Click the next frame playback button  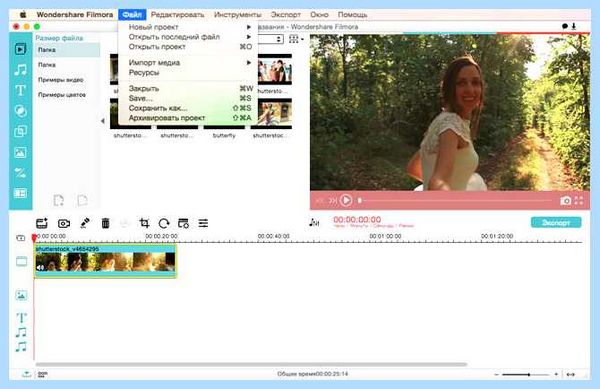point(333,200)
